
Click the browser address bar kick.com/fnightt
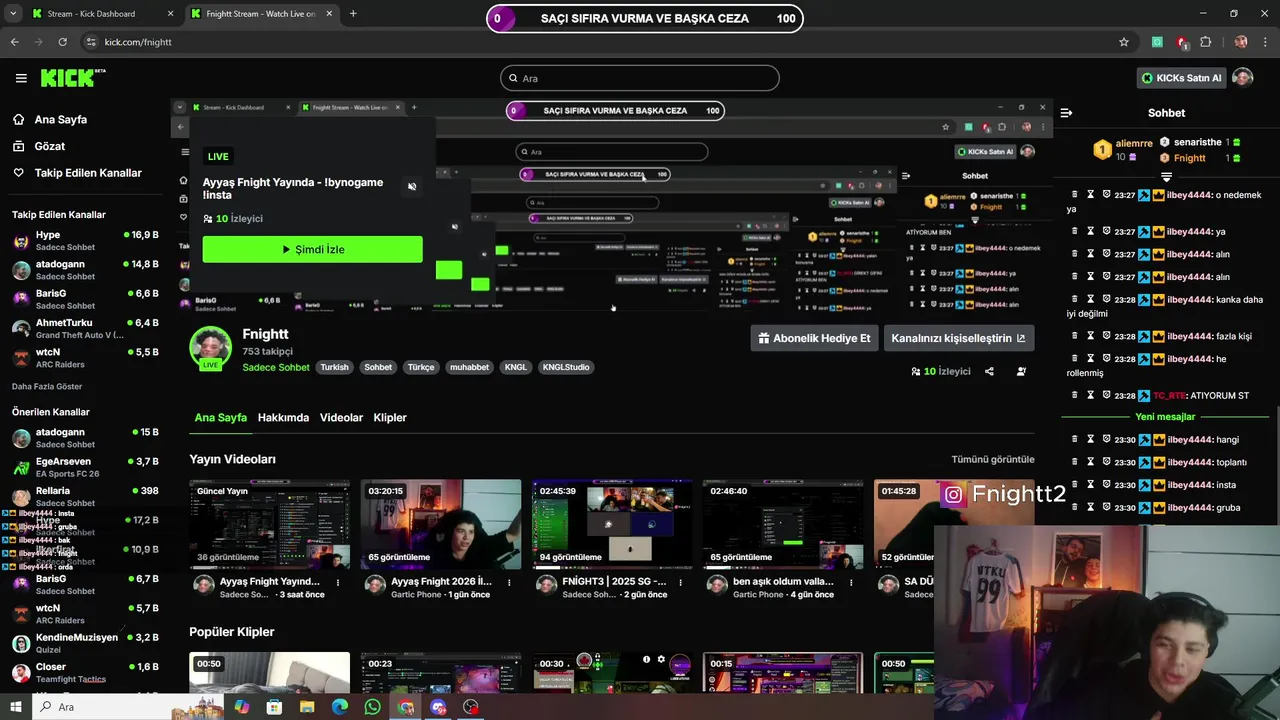pyautogui.click(x=600, y=42)
